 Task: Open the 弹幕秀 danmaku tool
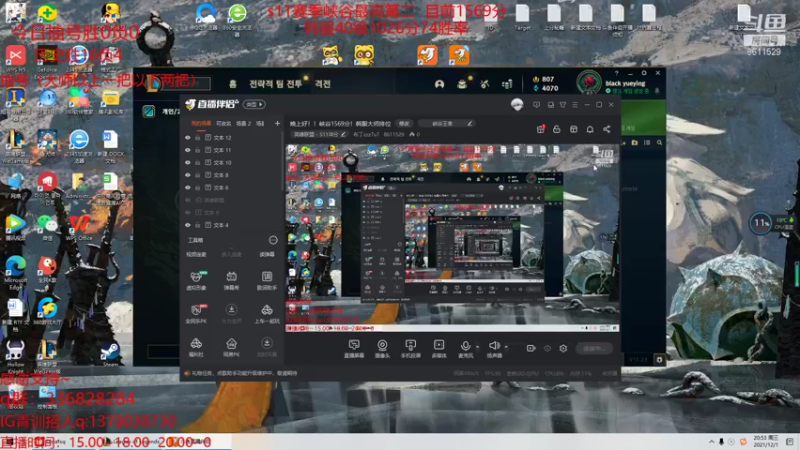coord(231,281)
